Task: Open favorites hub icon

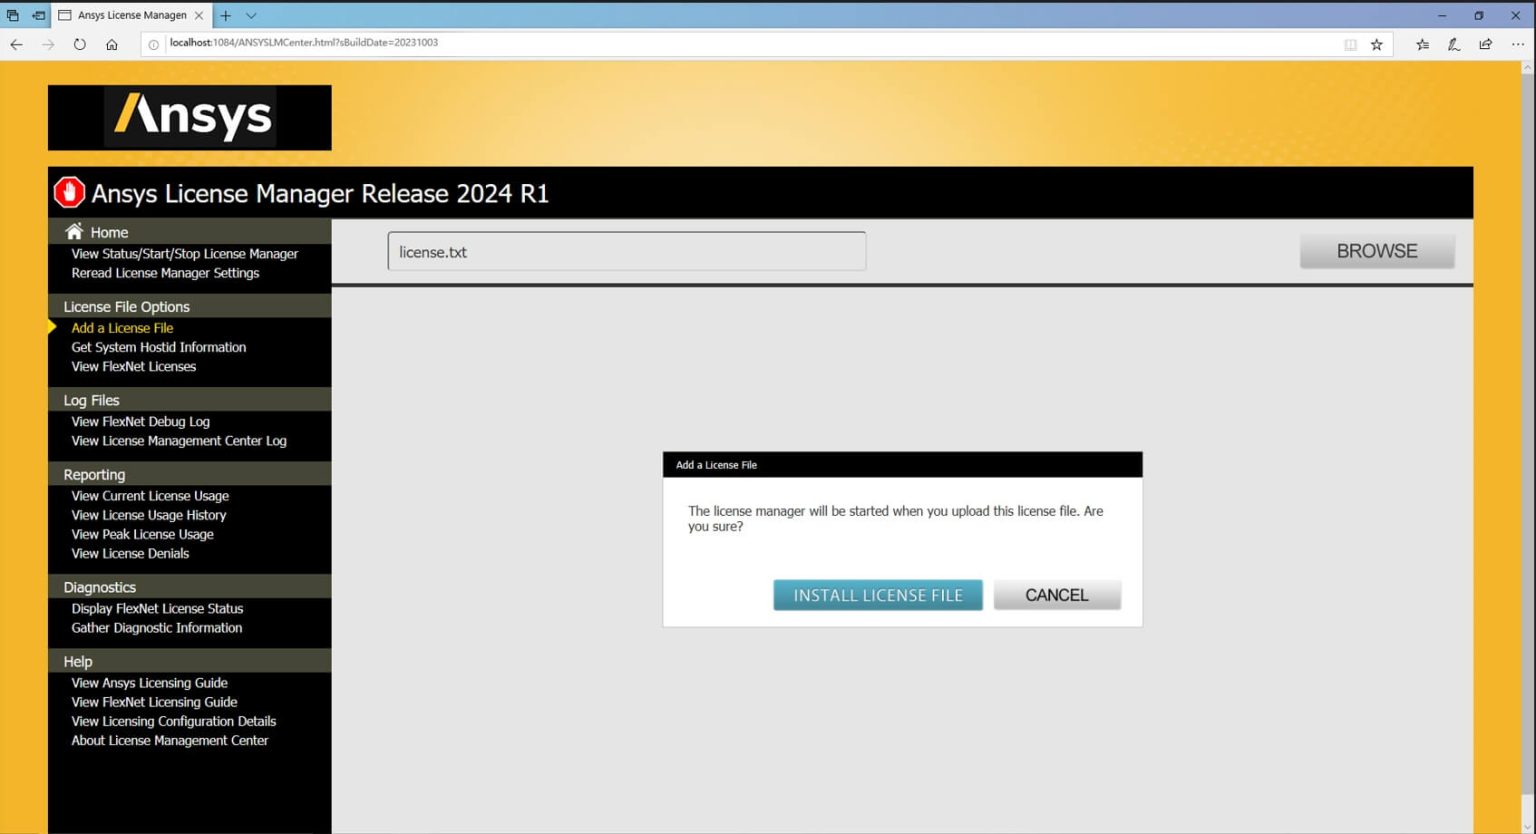Action: tap(1422, 44)
